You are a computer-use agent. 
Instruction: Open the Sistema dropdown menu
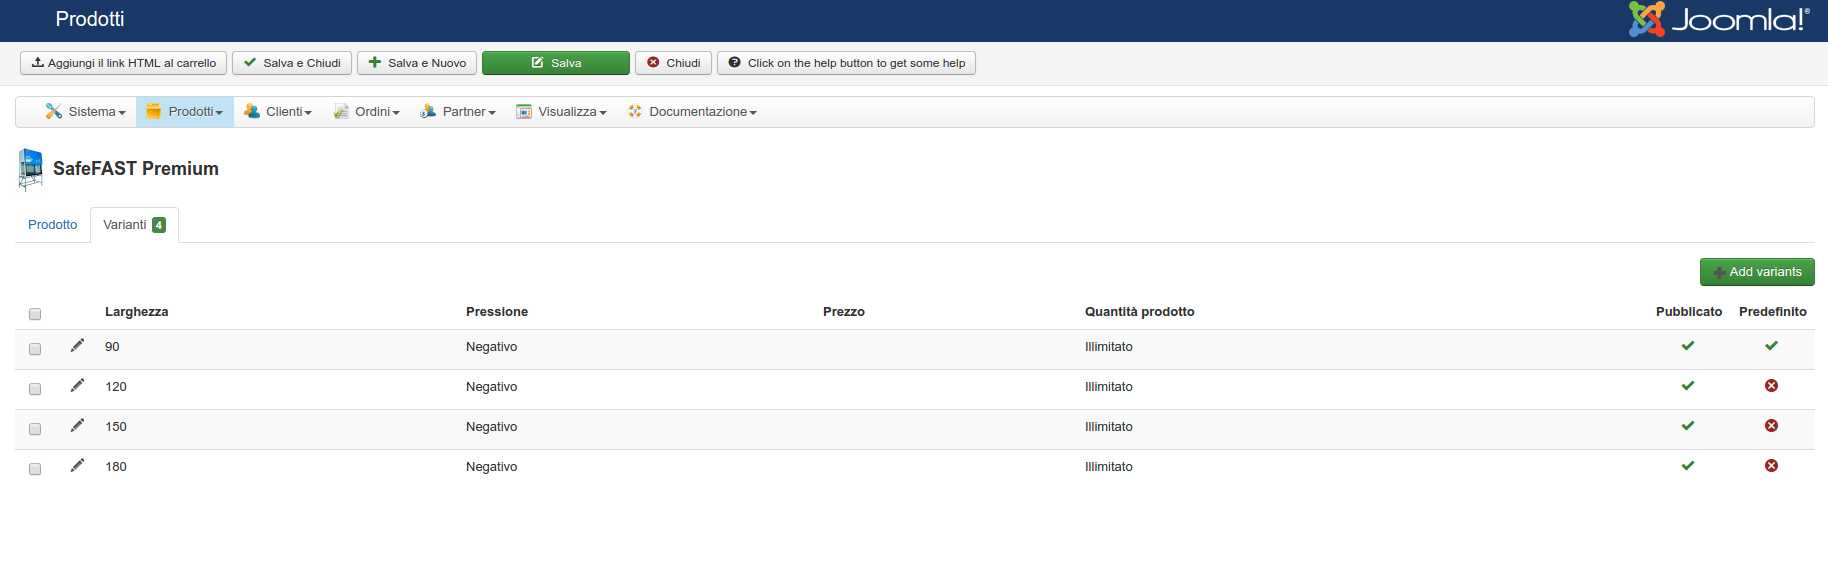pyautogui.click(x=85, y=112)
